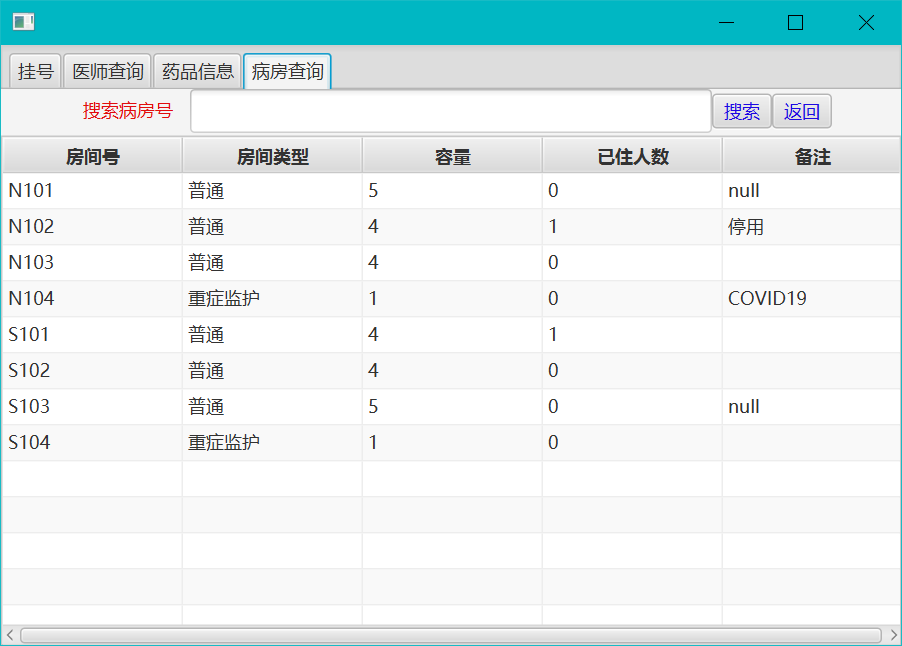Click the 搜索 button
902x646 pixels.
click(x=742, y=111)
